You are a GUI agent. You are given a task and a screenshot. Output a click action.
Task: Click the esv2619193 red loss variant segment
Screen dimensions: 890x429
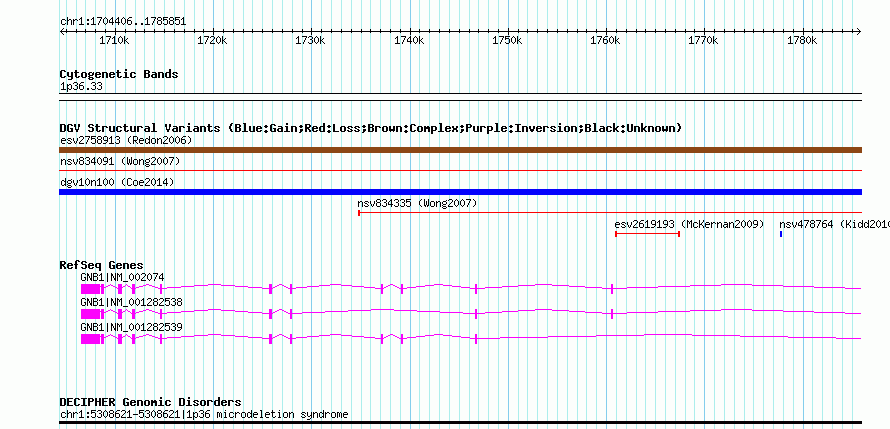coord(648,234)
